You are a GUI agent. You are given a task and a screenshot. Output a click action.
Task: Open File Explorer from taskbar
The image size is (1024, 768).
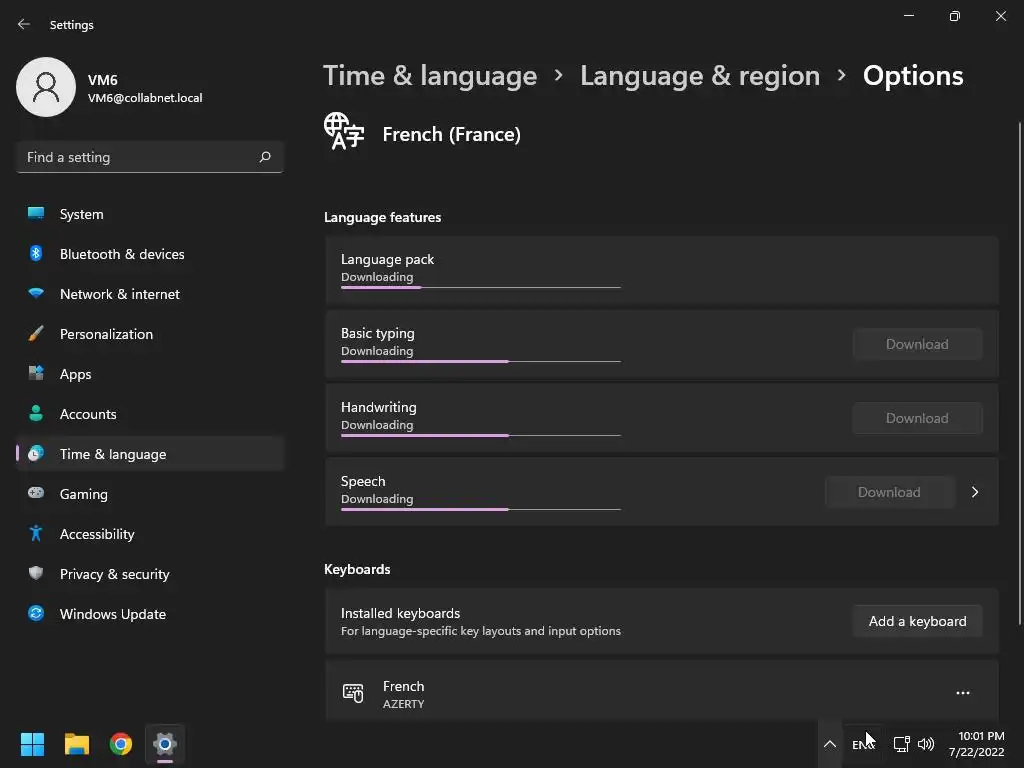tap(77, 744)
